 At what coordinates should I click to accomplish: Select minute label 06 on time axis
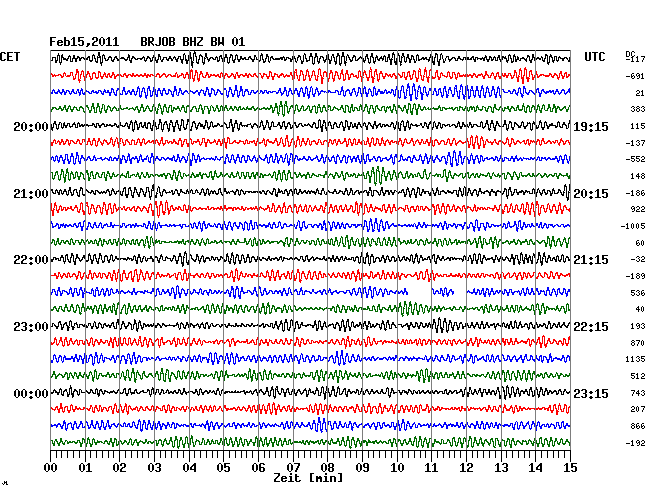tap(258, 468)
